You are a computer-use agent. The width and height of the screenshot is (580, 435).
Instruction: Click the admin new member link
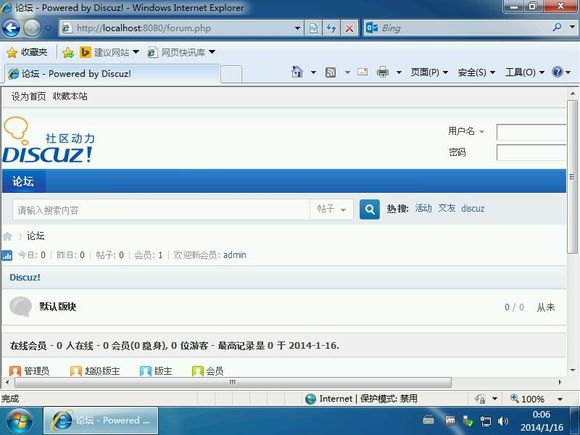pos(235,255)
